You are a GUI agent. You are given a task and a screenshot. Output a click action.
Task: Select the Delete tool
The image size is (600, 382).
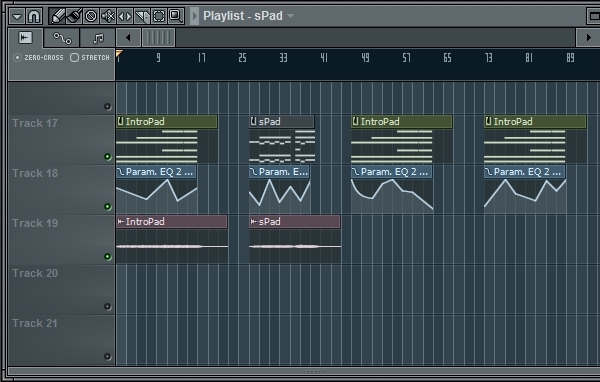pyautogui.click(x=91, y=16)
